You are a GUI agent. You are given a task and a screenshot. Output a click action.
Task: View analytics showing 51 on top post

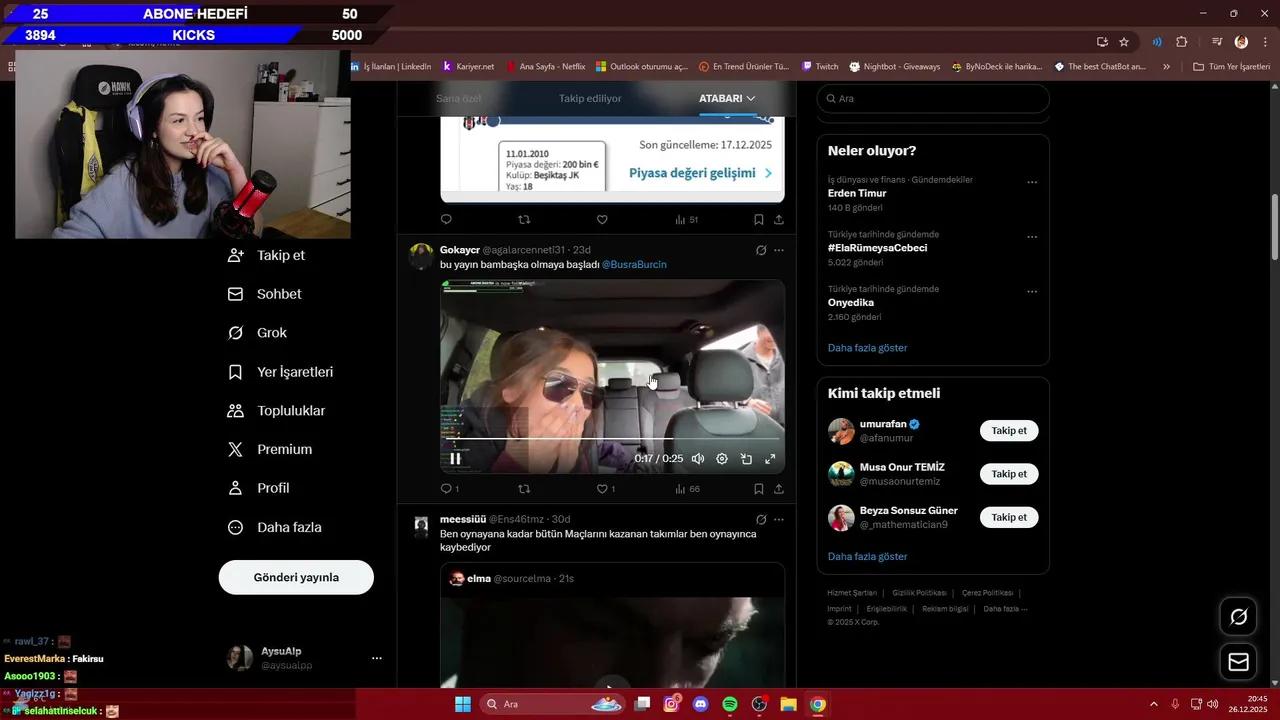687,219
